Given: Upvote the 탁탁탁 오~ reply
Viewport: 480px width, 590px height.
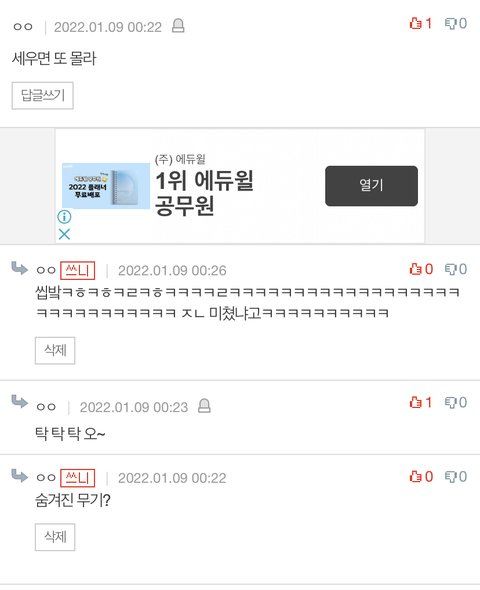Looking at the screenshot, I should [x=421, y=402].
